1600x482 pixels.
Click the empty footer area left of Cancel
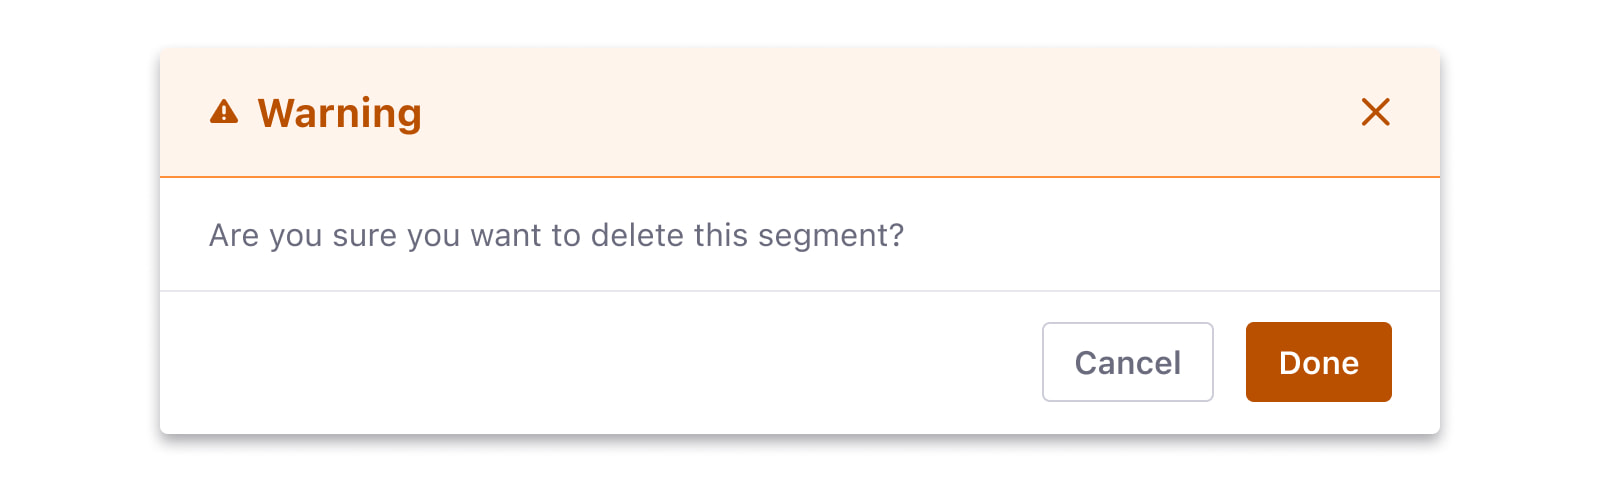pyautogui.click(x=600, y=362)
